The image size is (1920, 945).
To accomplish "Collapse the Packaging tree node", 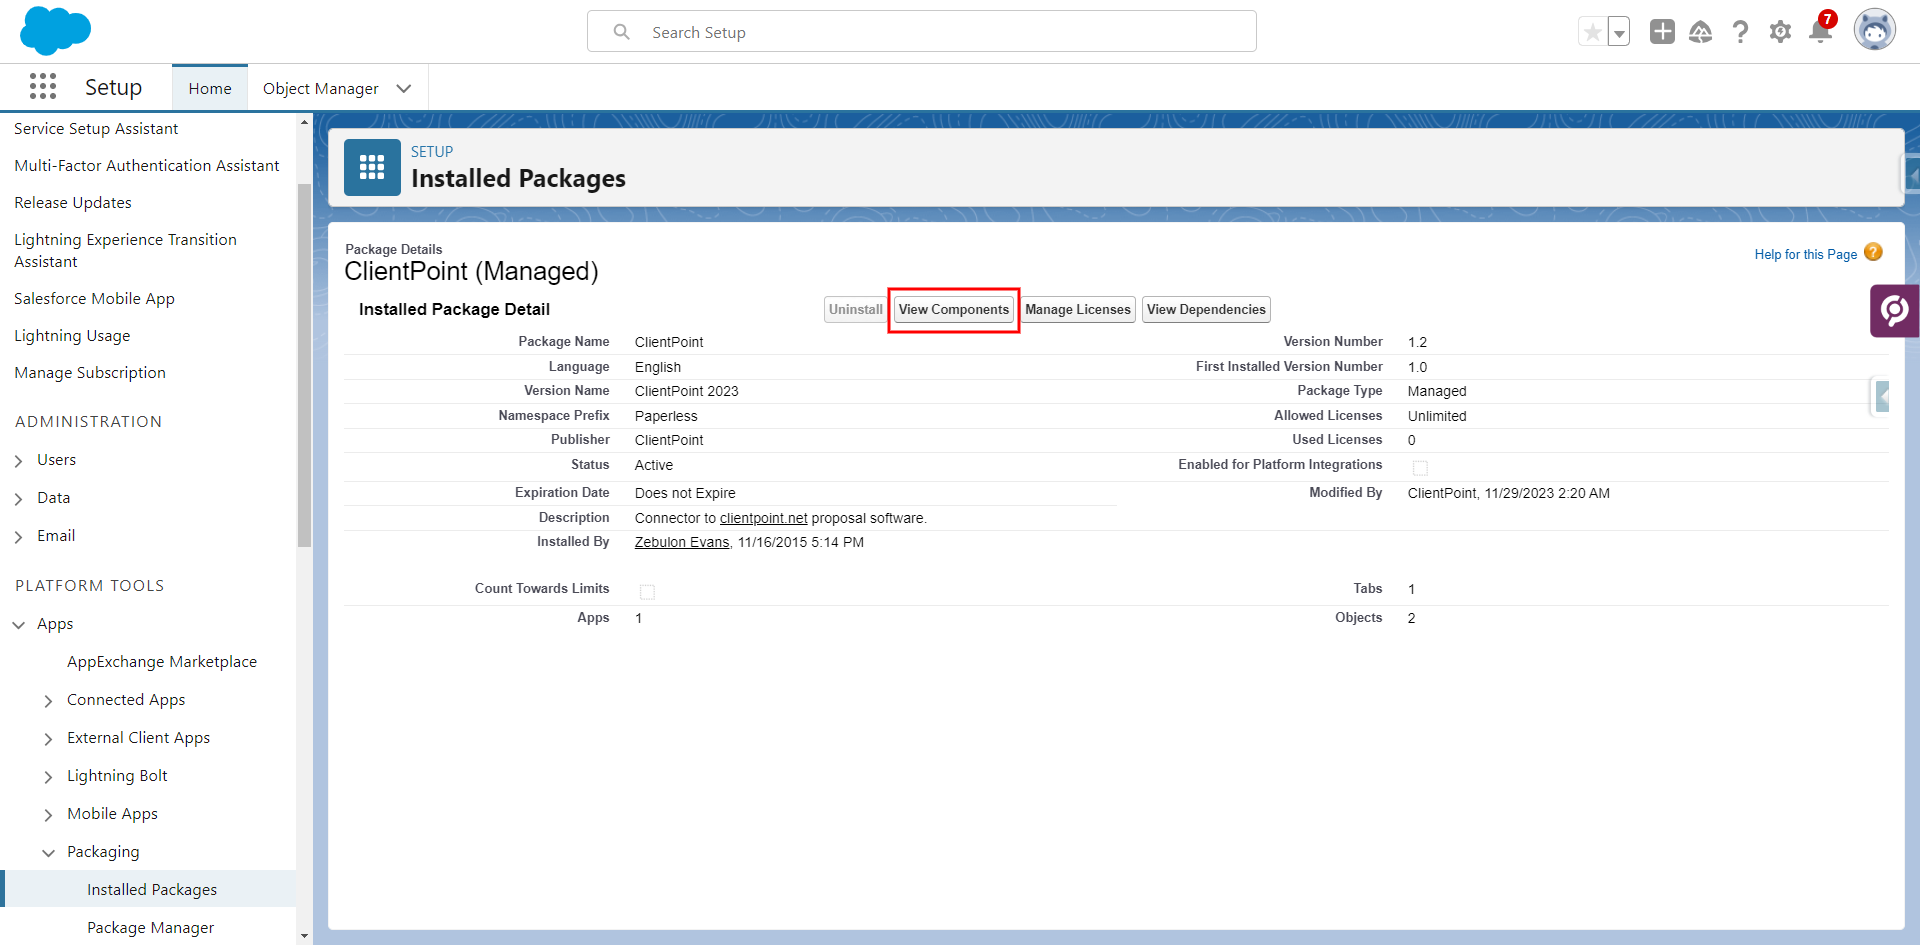I will [48, 853].
